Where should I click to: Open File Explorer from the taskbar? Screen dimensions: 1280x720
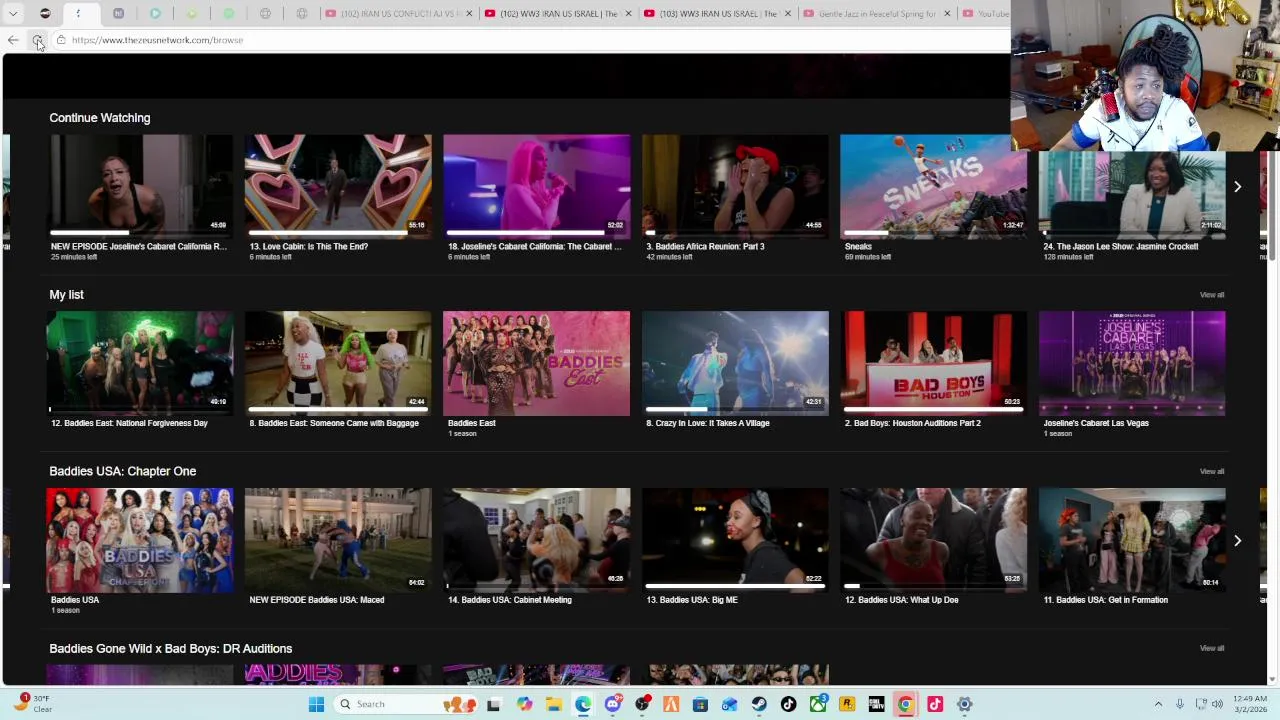point(554,704)
